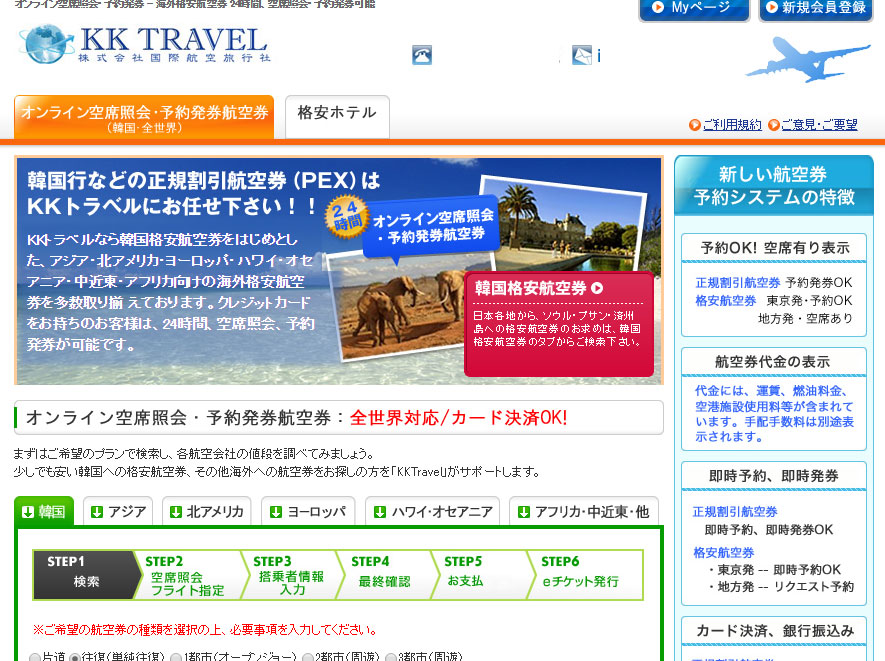
Task: Click the カード決済、銀行振込み heading
Action: (x=775, y=631)
